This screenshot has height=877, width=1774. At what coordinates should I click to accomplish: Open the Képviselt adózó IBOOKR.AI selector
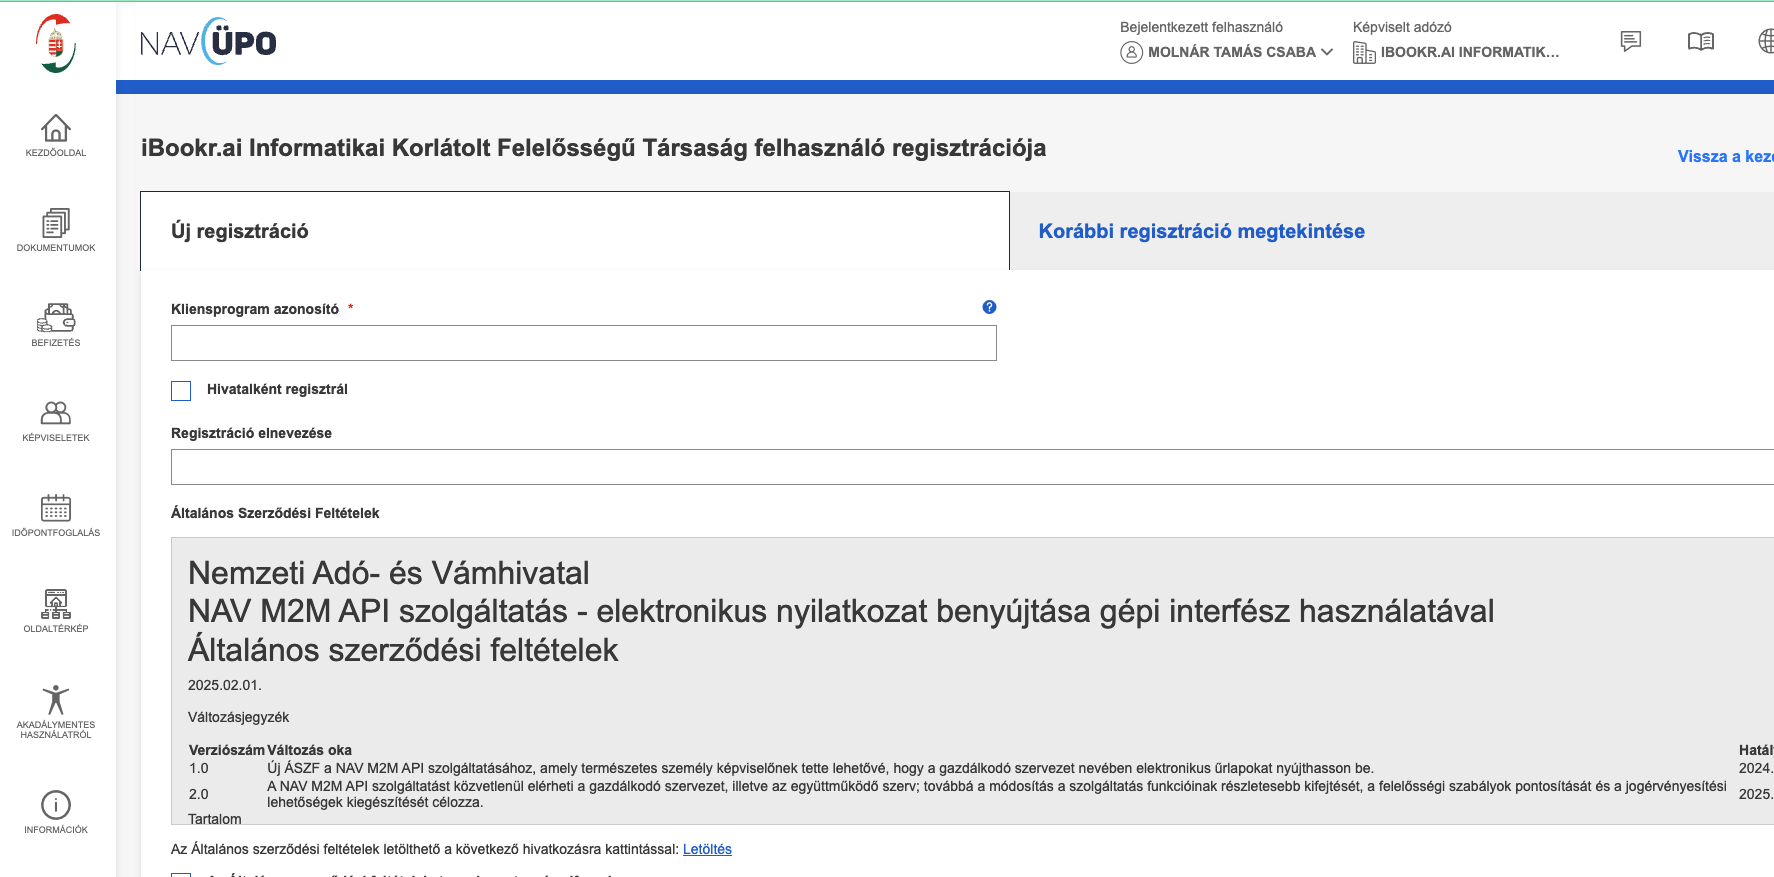point(1457,52)
